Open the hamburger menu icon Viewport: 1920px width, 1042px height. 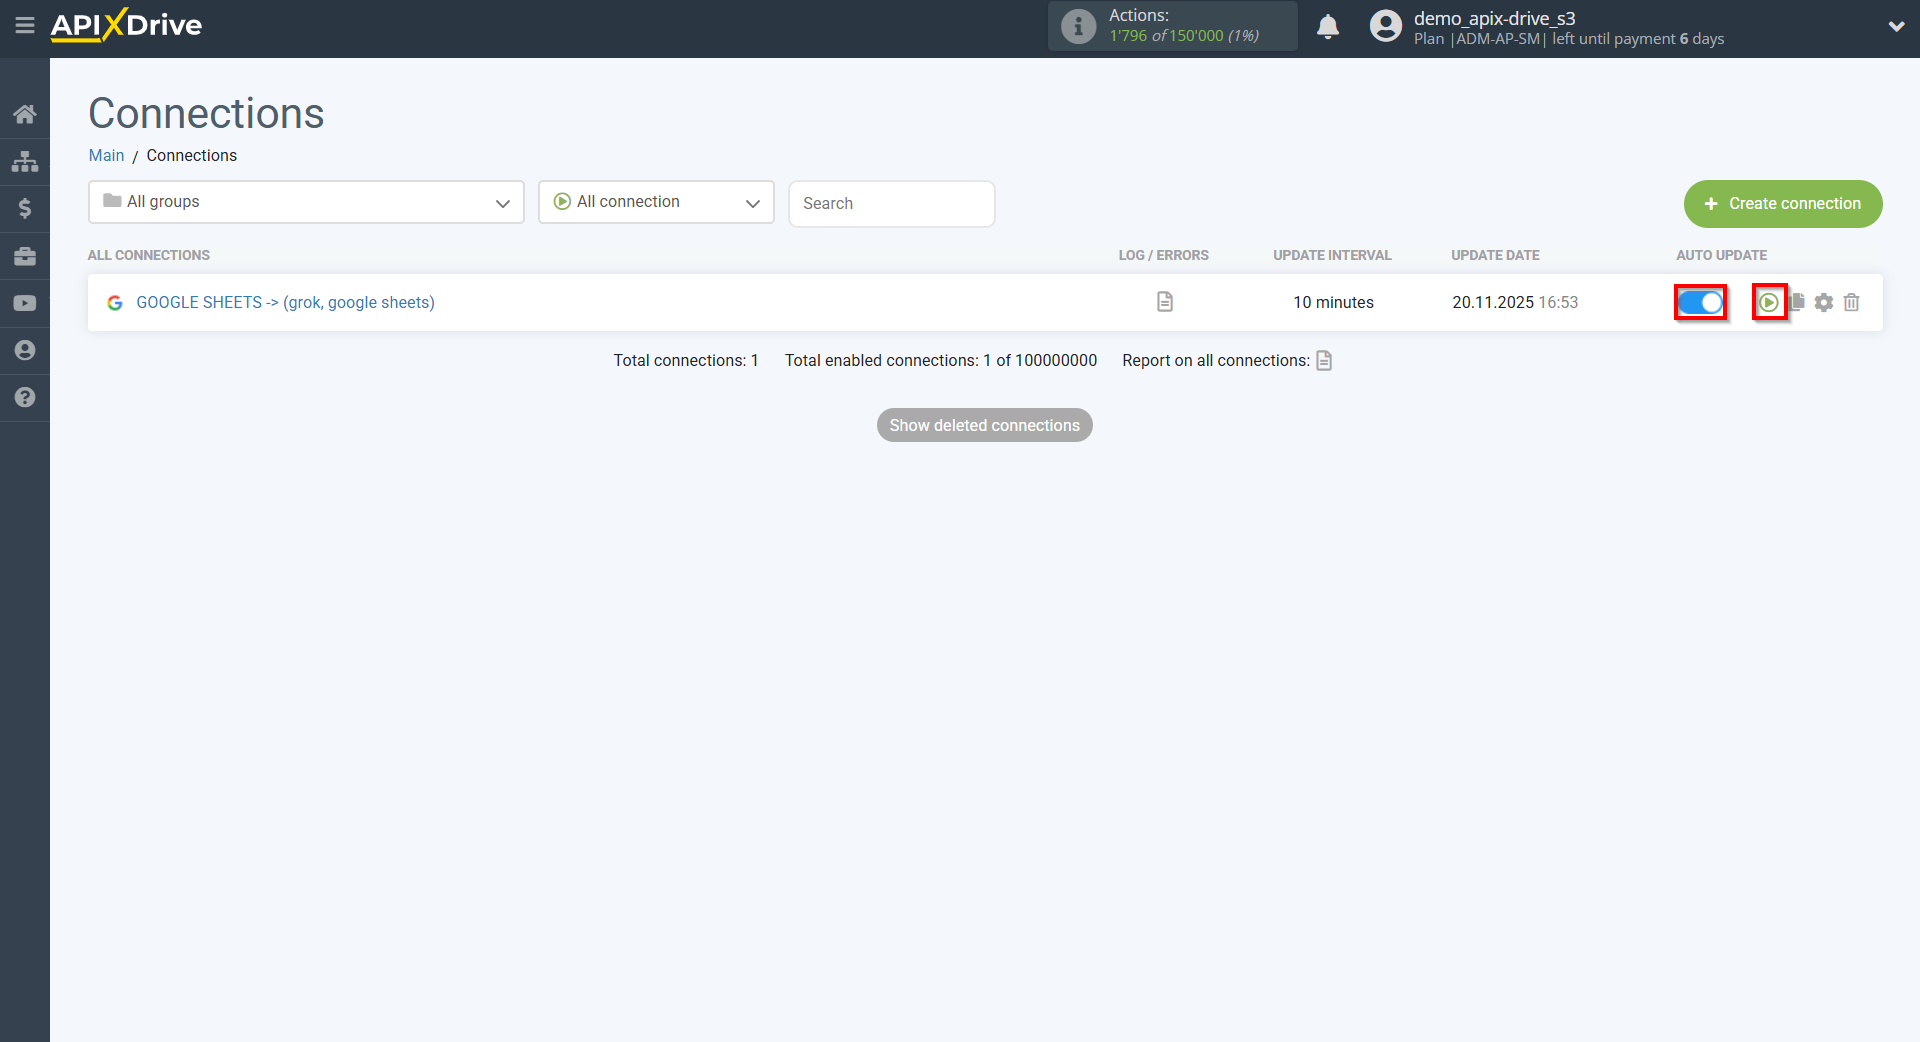point(25,26)
